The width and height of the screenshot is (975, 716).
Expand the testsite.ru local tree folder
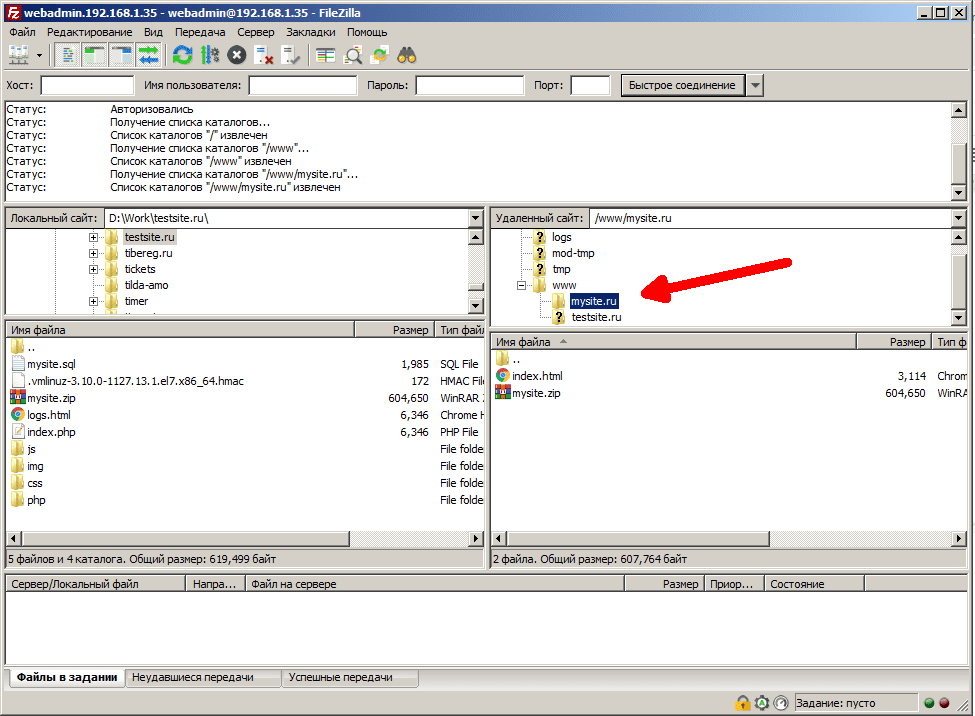tap(93, 237)
